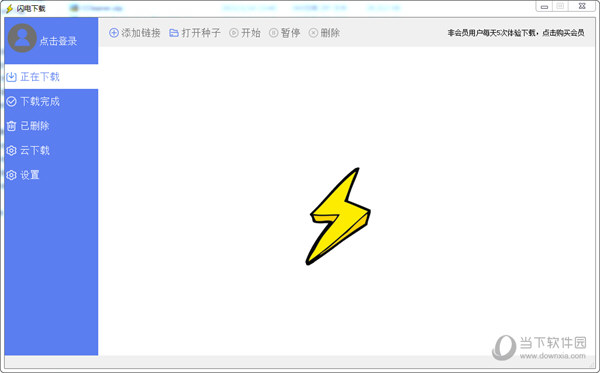This screenshot has height=373, width=600.
Task: Click the 打开种子 open torrent button
Action: coord(195,33)
